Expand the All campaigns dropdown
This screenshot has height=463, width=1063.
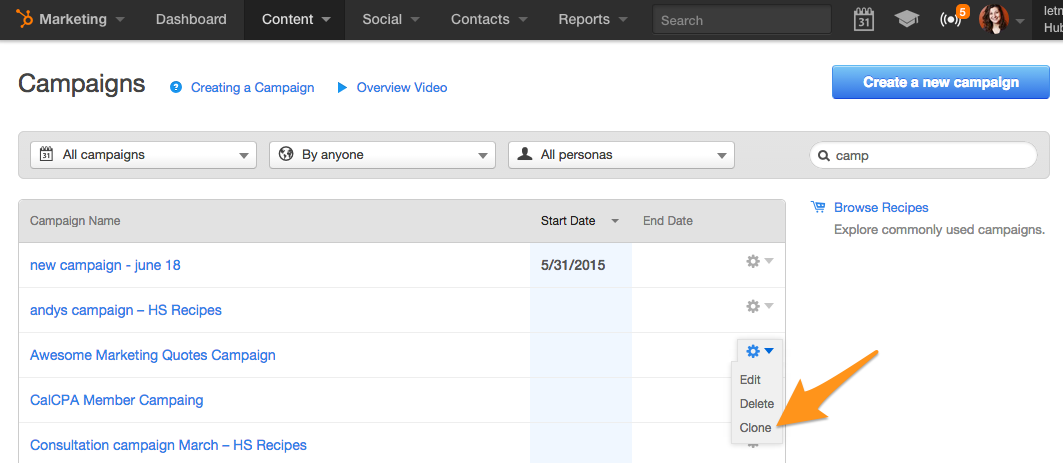tap(144, 155)
